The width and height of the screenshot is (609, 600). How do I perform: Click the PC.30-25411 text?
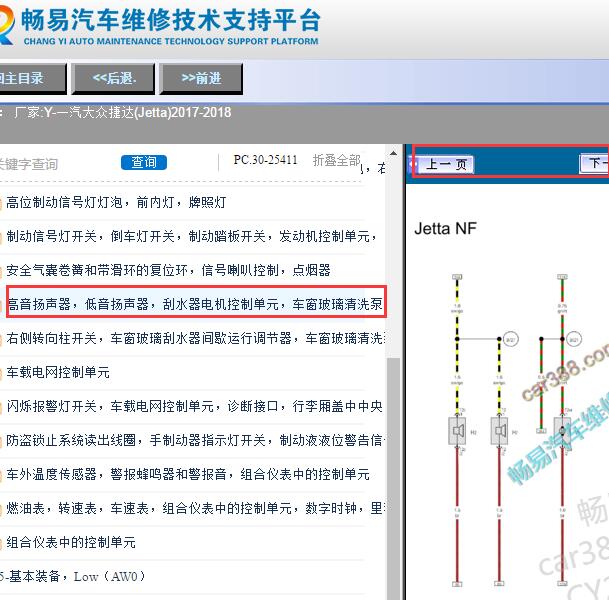265,160
